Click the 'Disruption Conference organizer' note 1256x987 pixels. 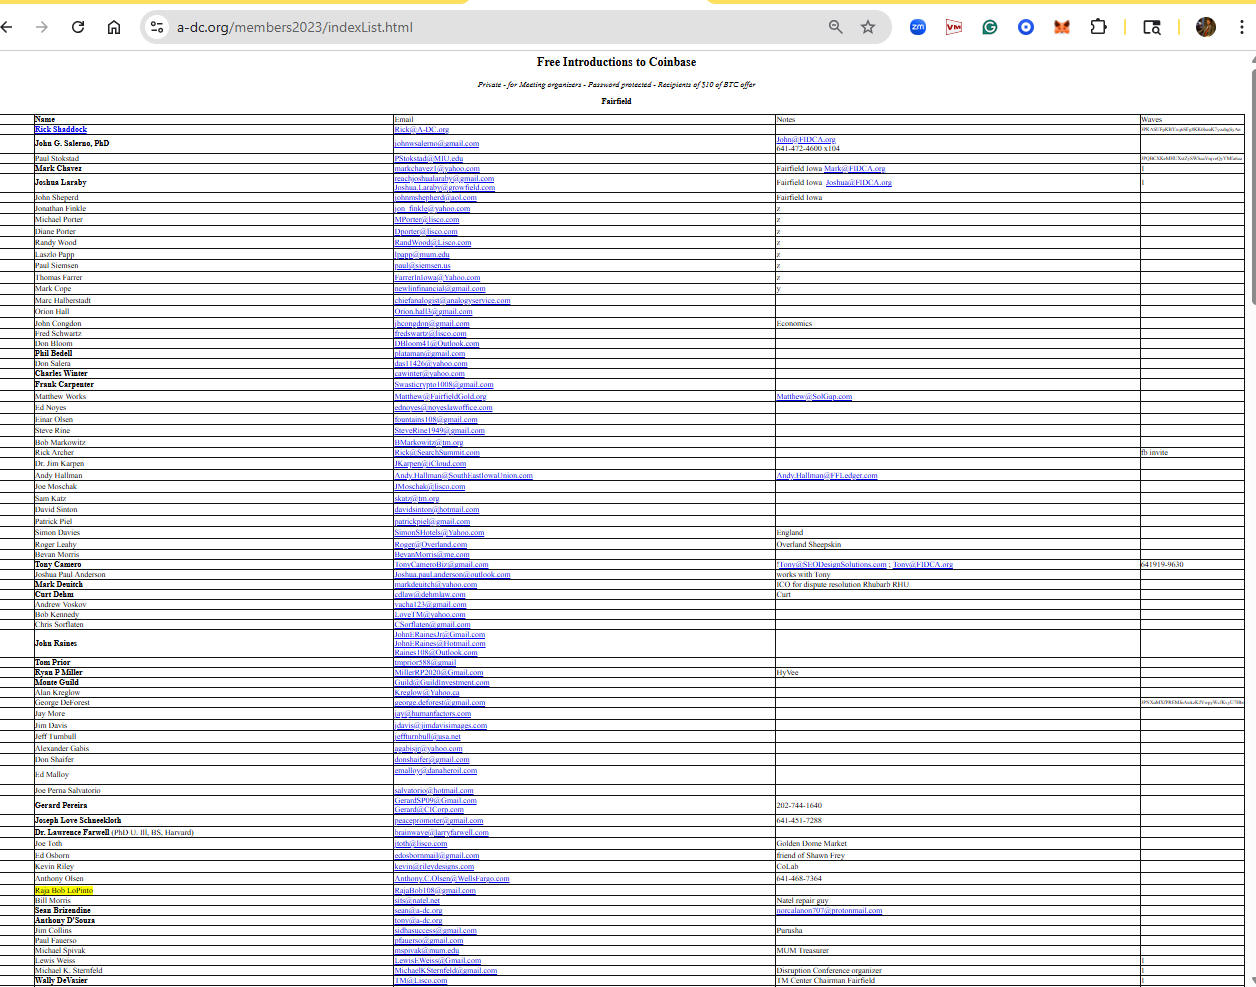click(830, 970)
